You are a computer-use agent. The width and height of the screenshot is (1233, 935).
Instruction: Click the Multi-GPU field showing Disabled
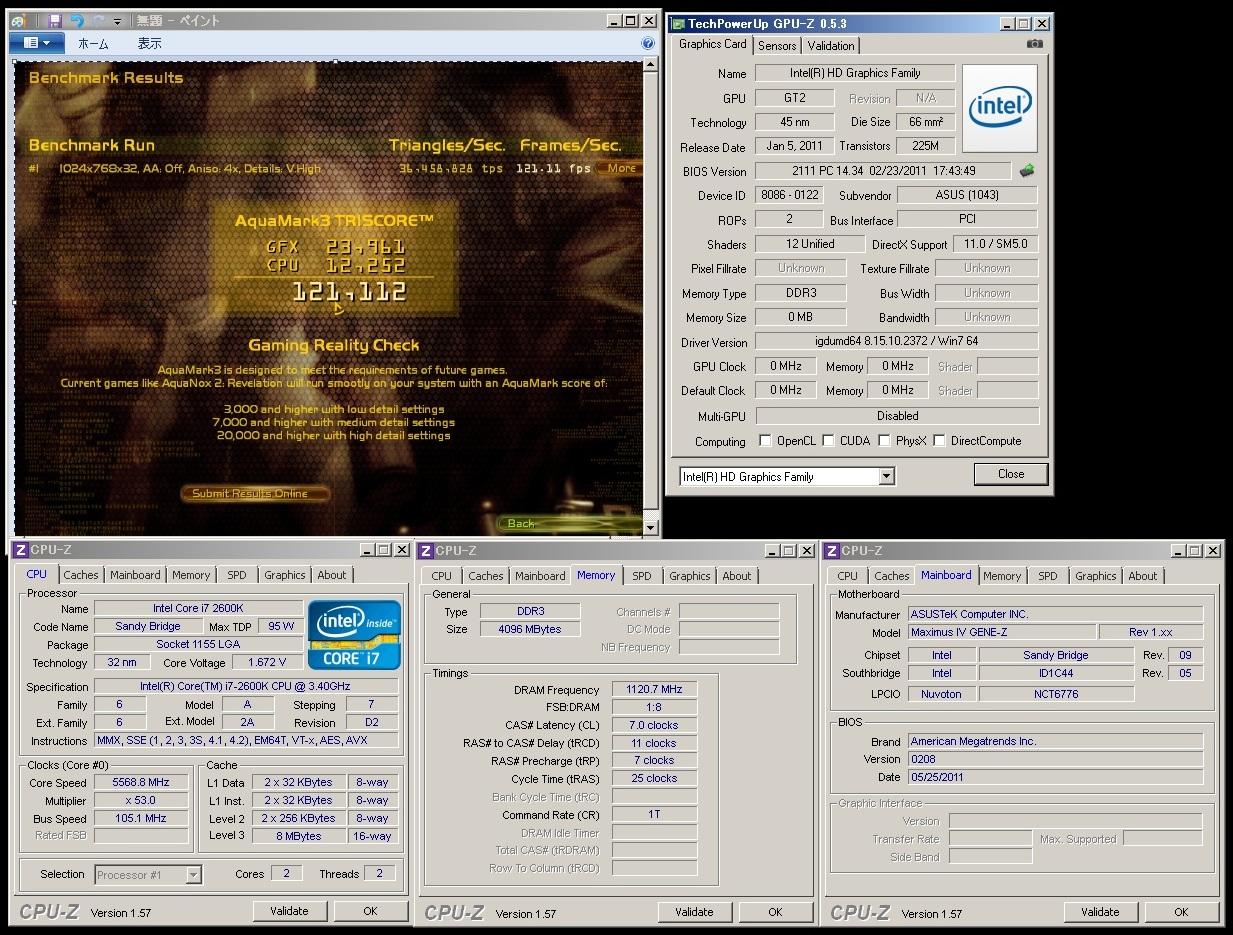[897, 416]
